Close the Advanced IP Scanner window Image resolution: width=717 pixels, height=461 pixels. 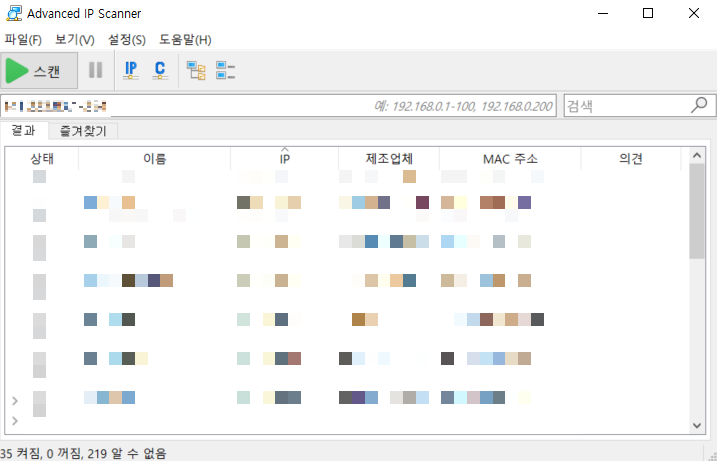coord(694,13)
